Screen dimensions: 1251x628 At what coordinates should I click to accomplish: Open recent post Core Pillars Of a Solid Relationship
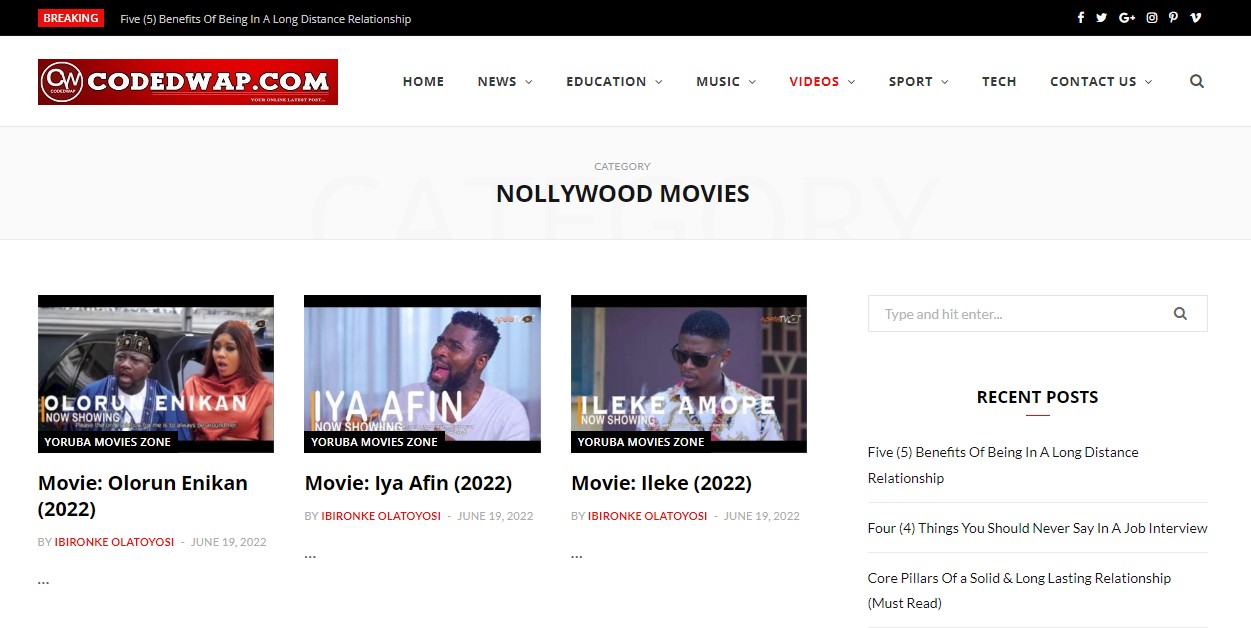coord(1019,590)
